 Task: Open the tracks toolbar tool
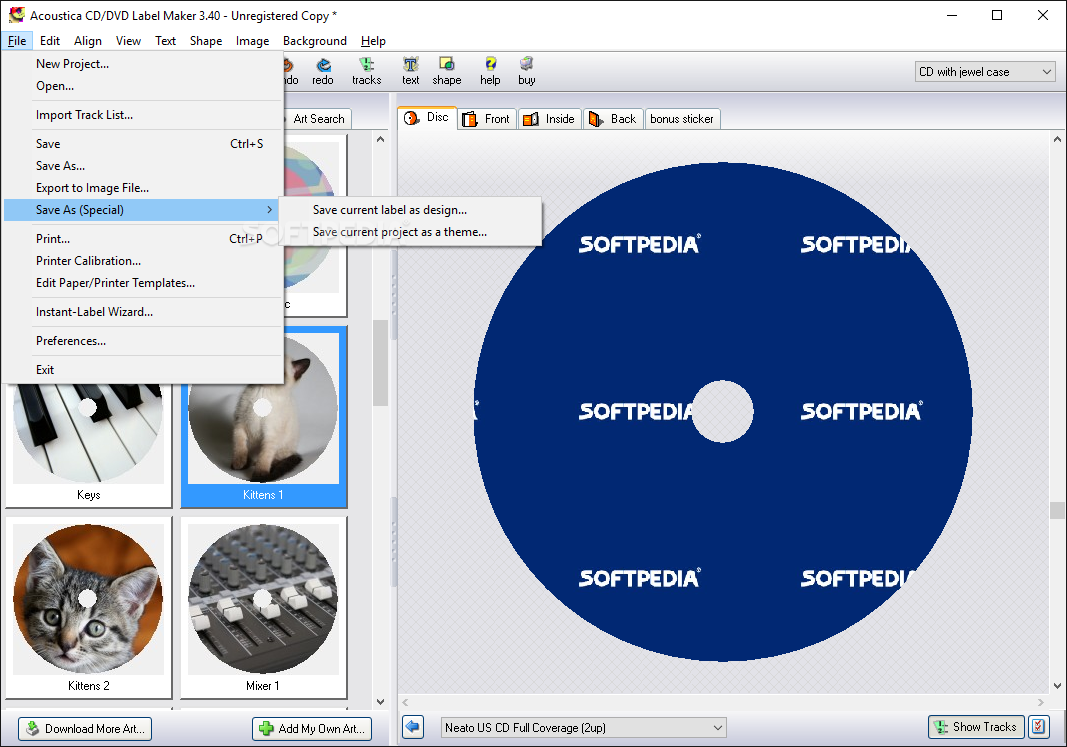(366, 71)
